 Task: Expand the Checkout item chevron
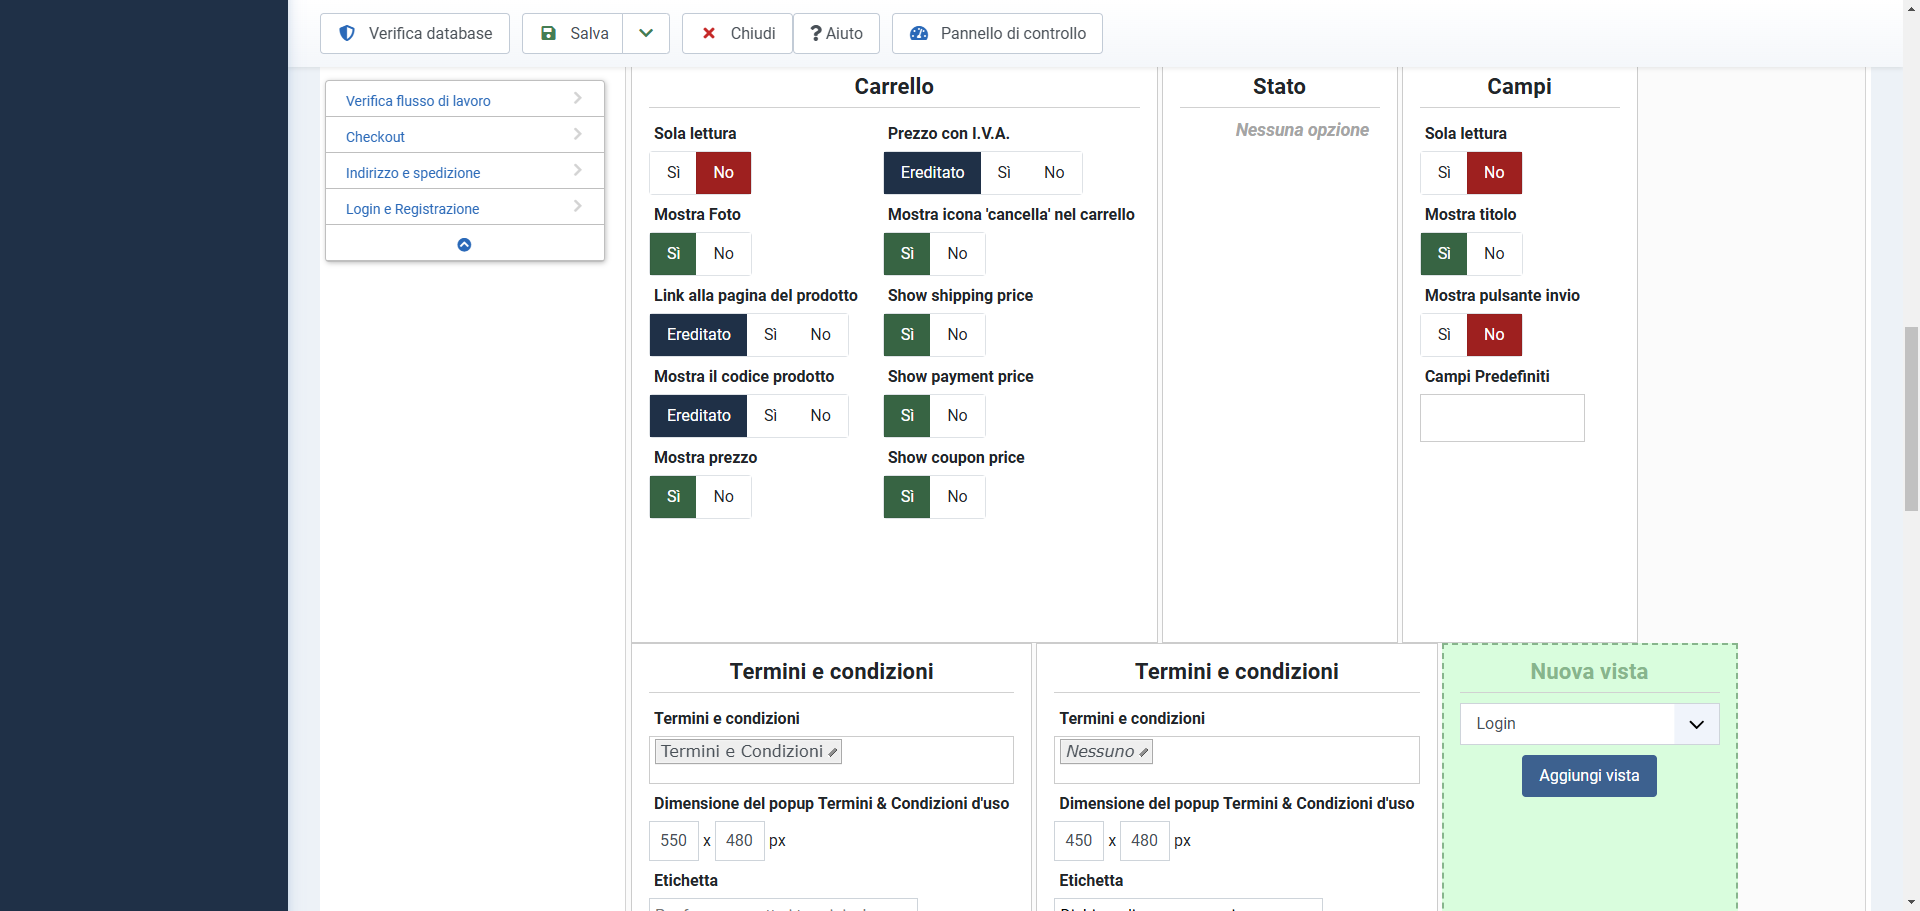[578, 134]
